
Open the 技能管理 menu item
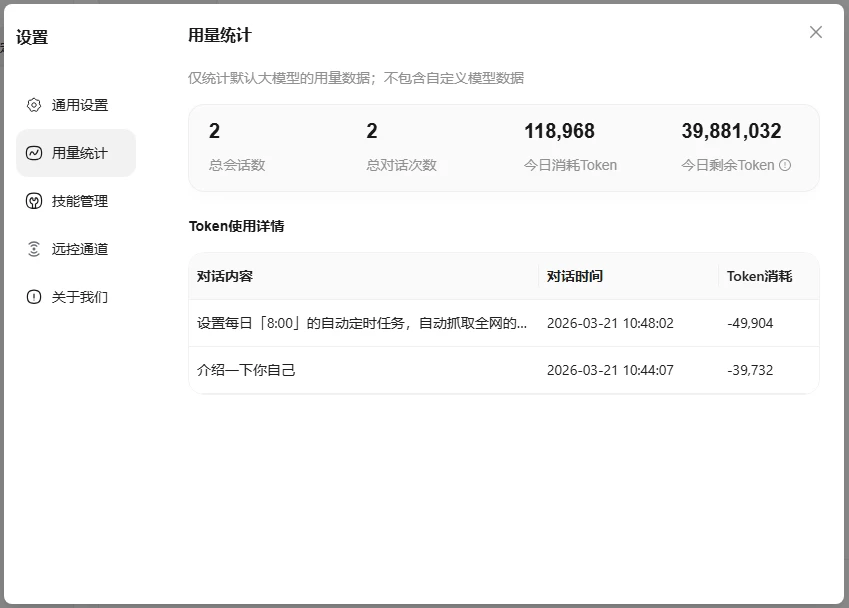pos(75,200)
